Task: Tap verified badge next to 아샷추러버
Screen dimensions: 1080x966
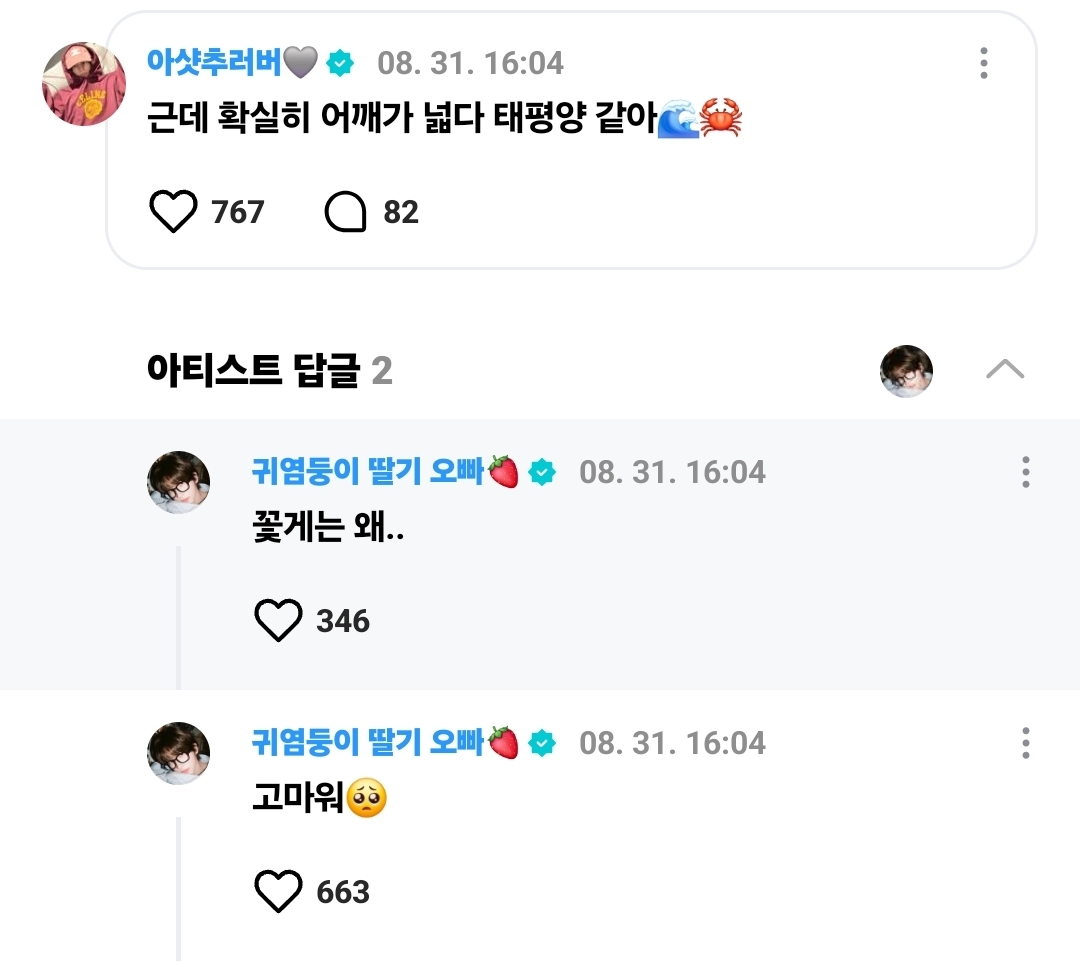Action: 341,63
